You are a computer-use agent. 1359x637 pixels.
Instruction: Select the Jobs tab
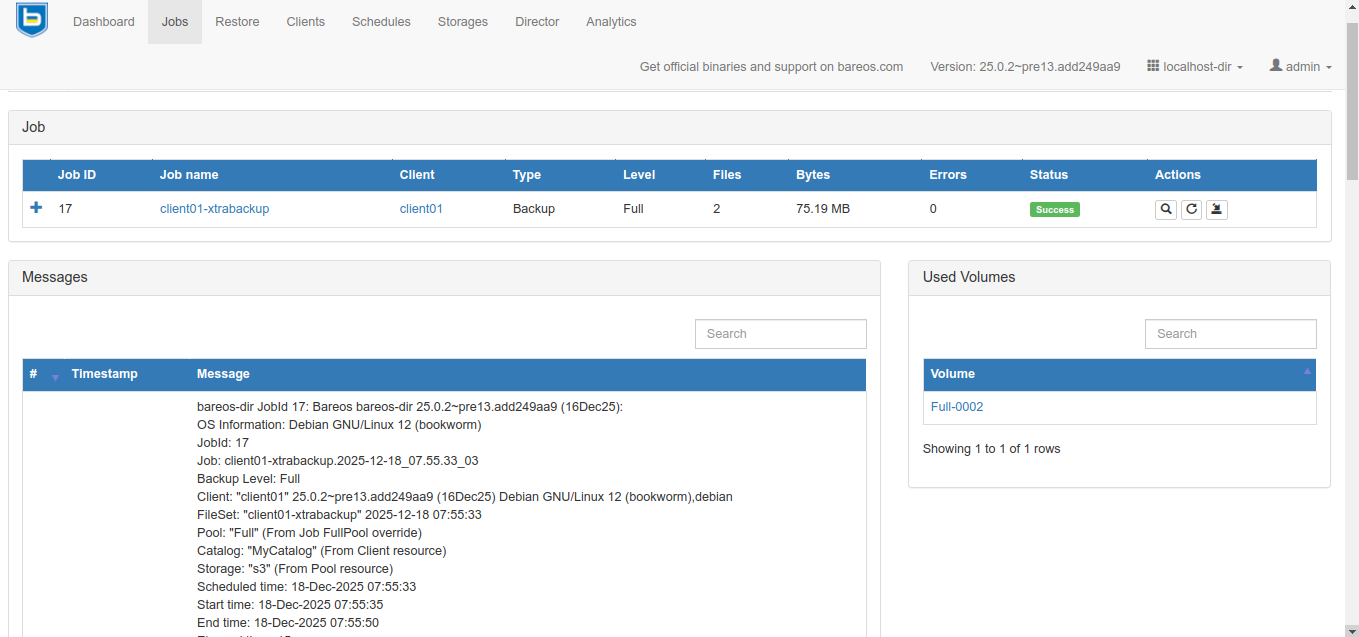[x=175, y=22]
